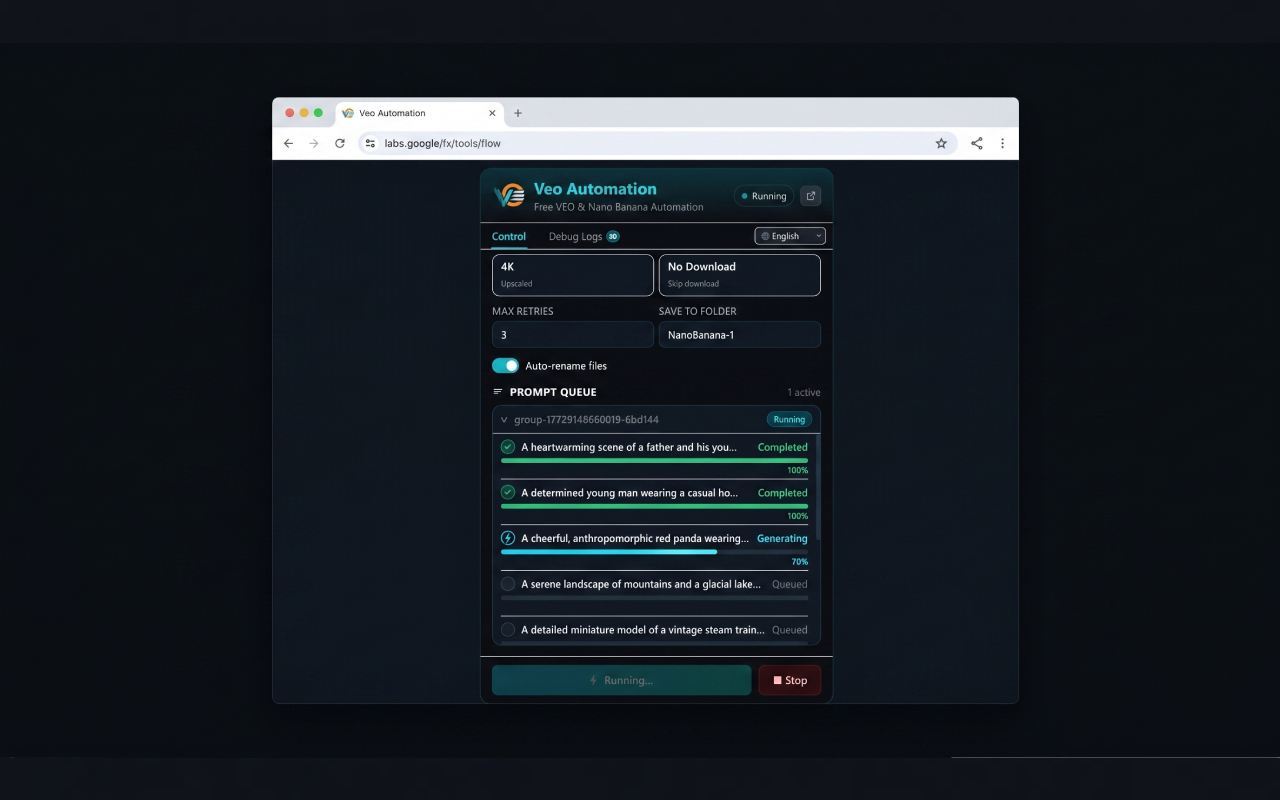Image resolution: width=1280 pixels, height=800 pixels.
Task: Click generating bolt icon for red panda prompt
Action: click(x=508, y=538)
